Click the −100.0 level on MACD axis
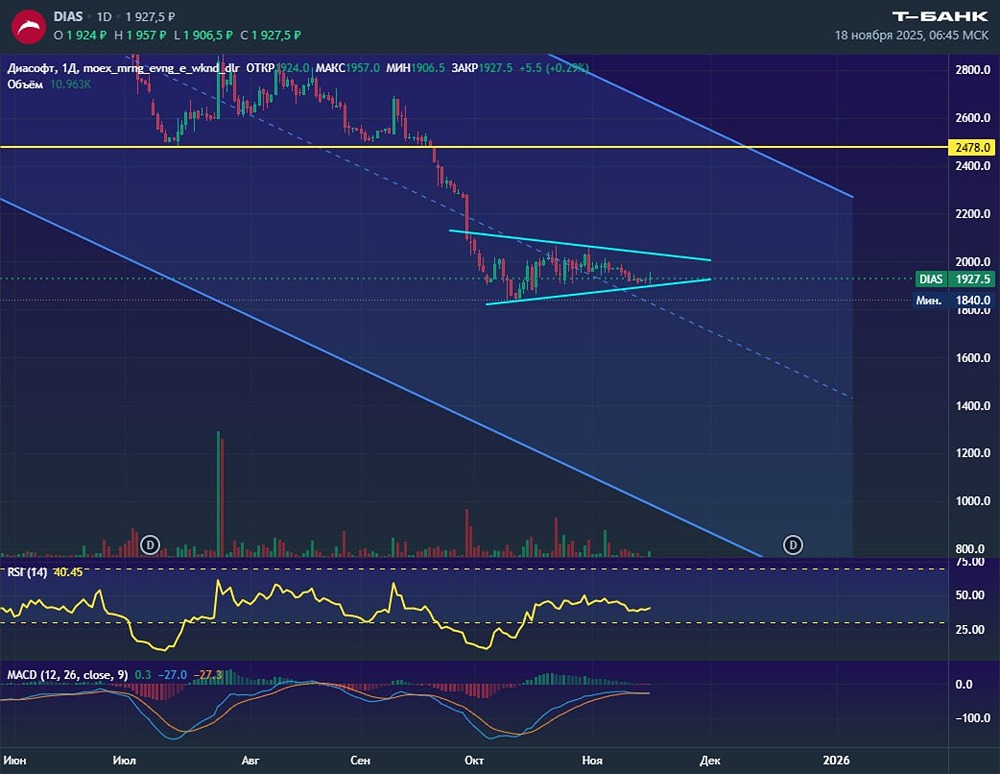This screenshot has width=1000, height=774. click(973, 718)
